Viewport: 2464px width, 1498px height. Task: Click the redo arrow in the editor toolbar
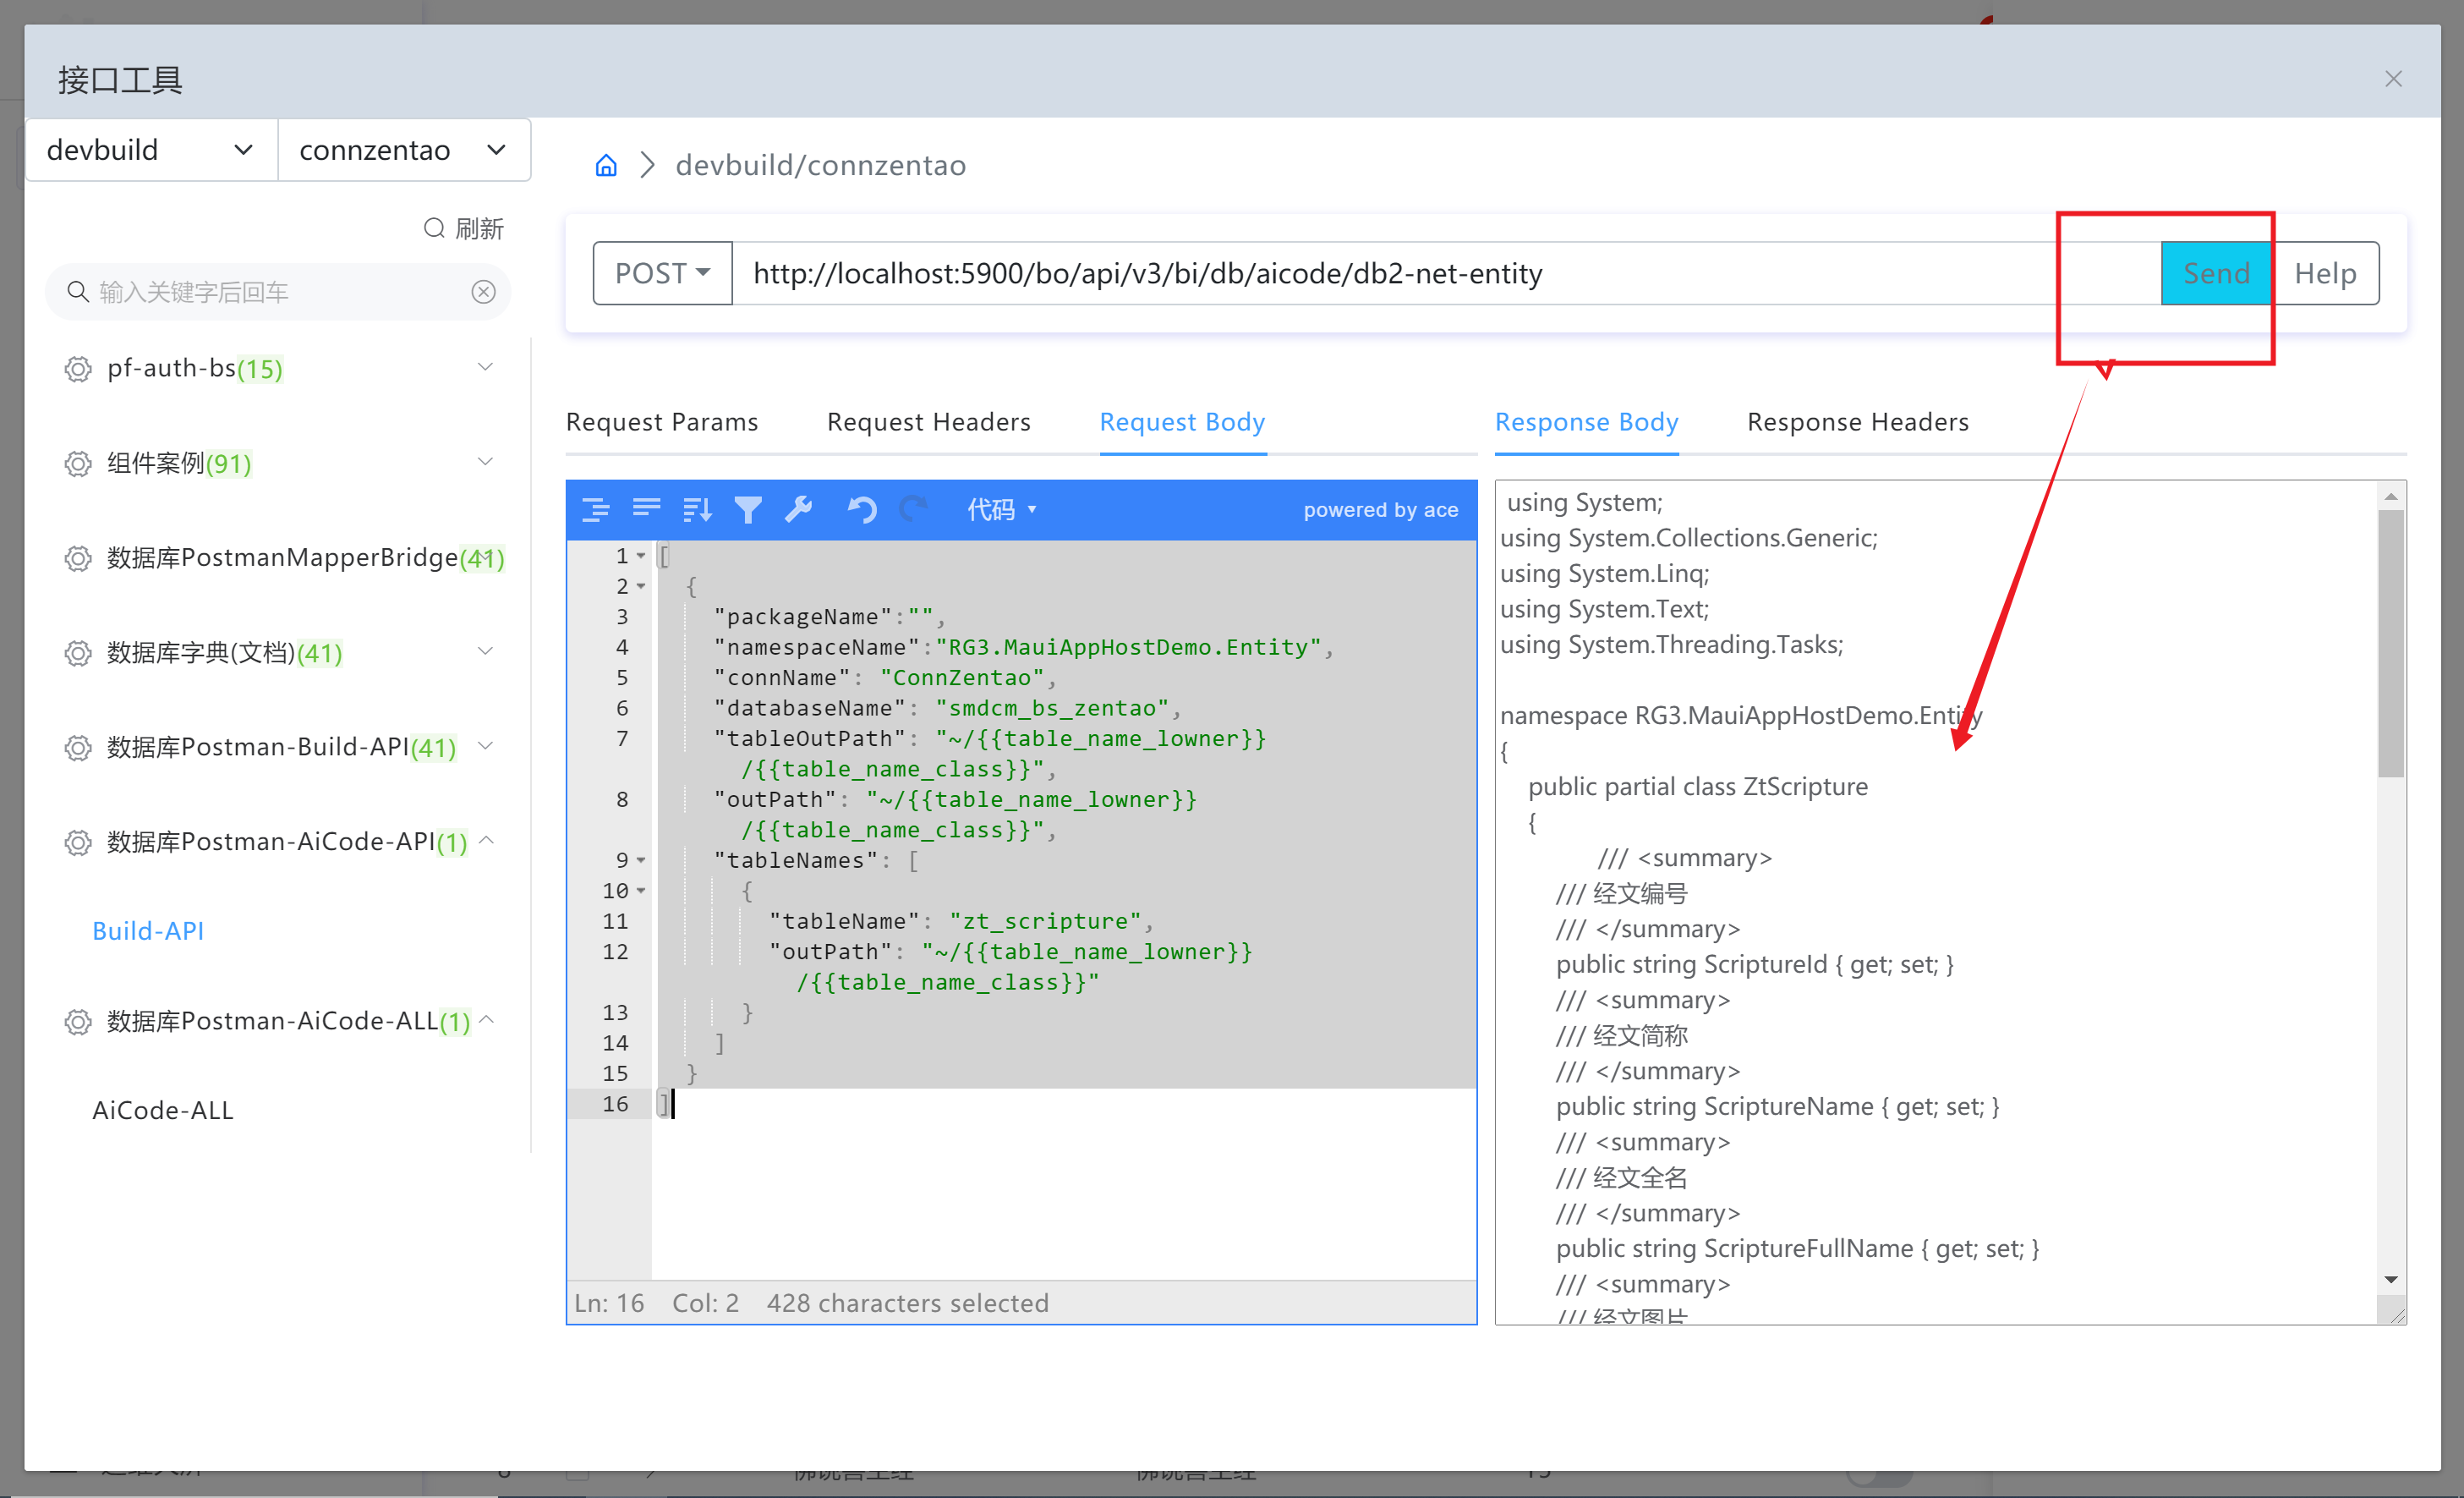pyautogui.click(x=913, y=510)
